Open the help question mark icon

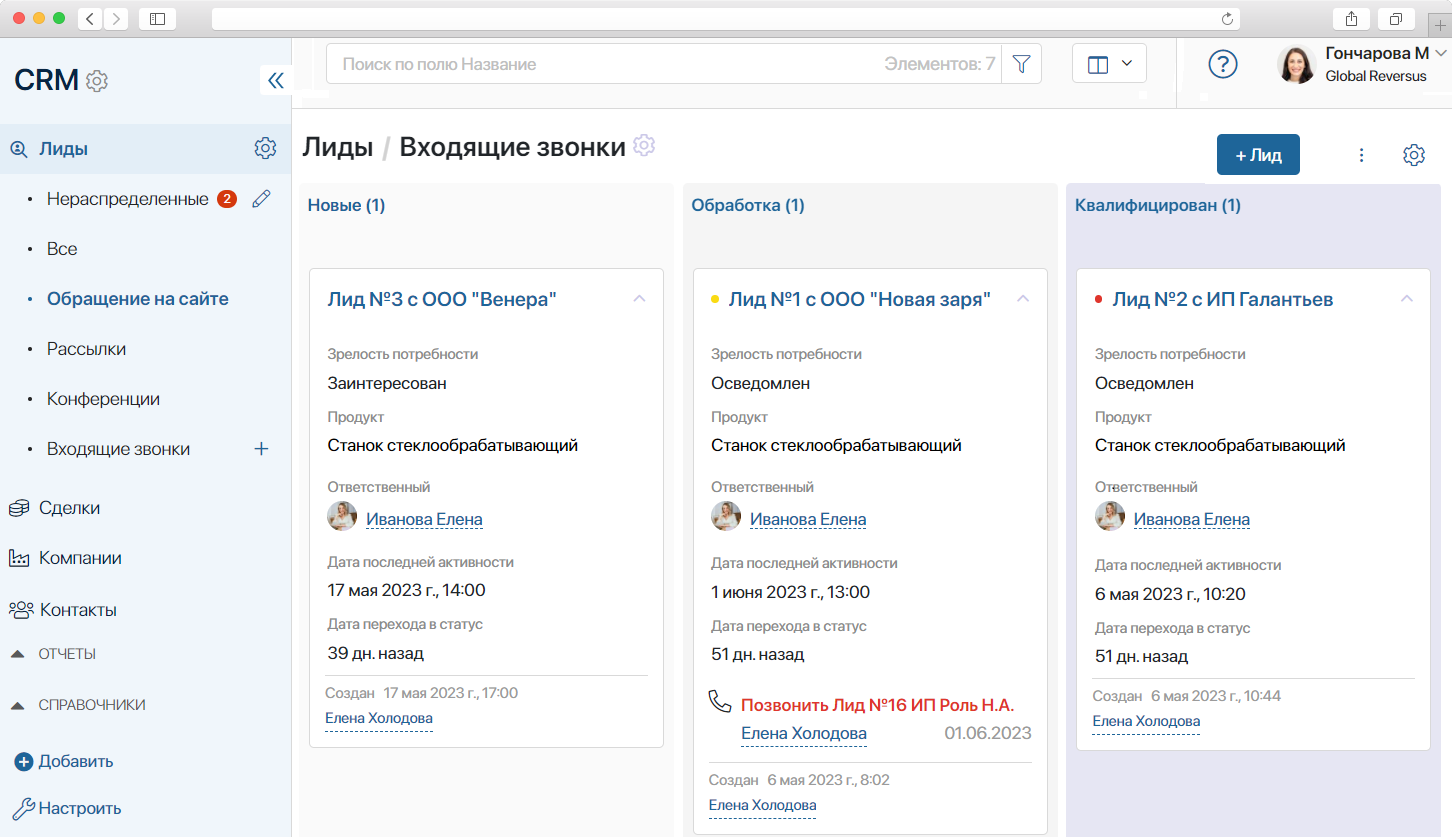point(1222,64)
